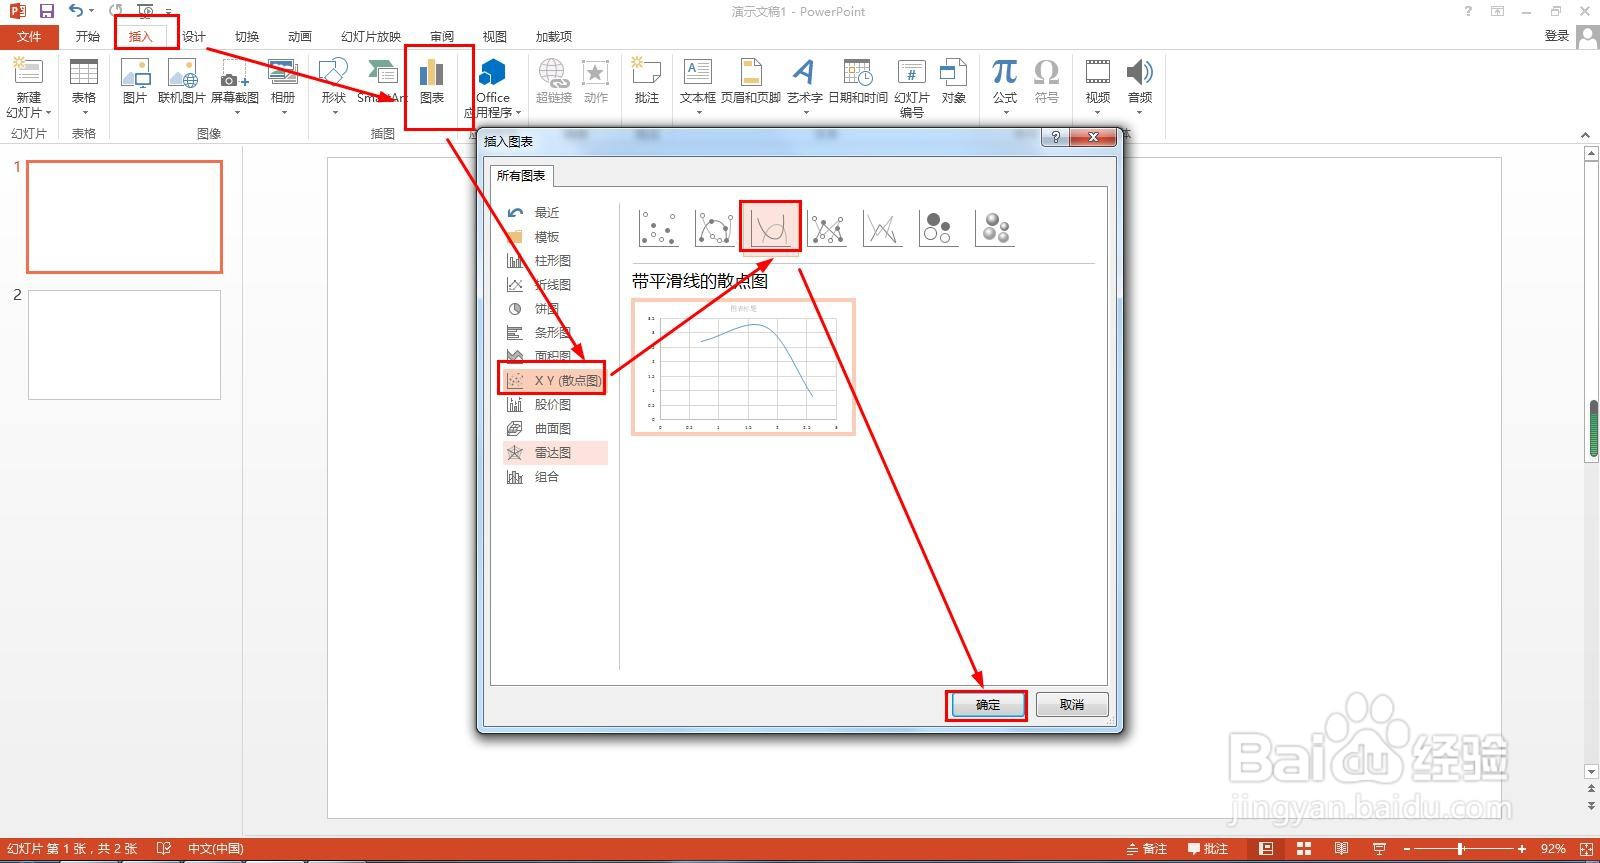Choose 雷达图 chart category
Image resolution: width=1600 pixels, height=863 pixels.
click(x=555, y=453)
